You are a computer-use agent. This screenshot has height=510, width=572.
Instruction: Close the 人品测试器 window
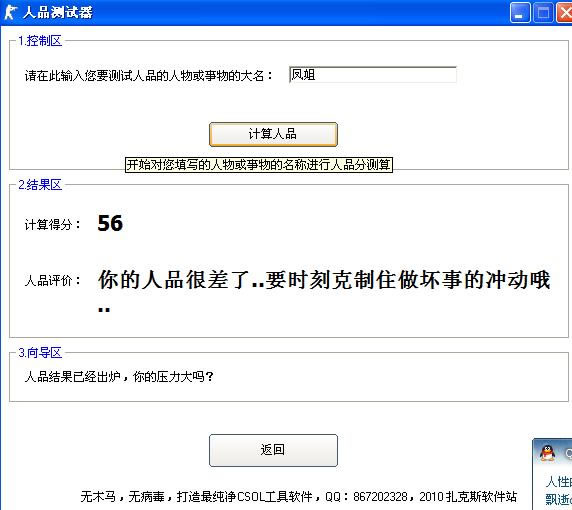click(x=564, y=13)
